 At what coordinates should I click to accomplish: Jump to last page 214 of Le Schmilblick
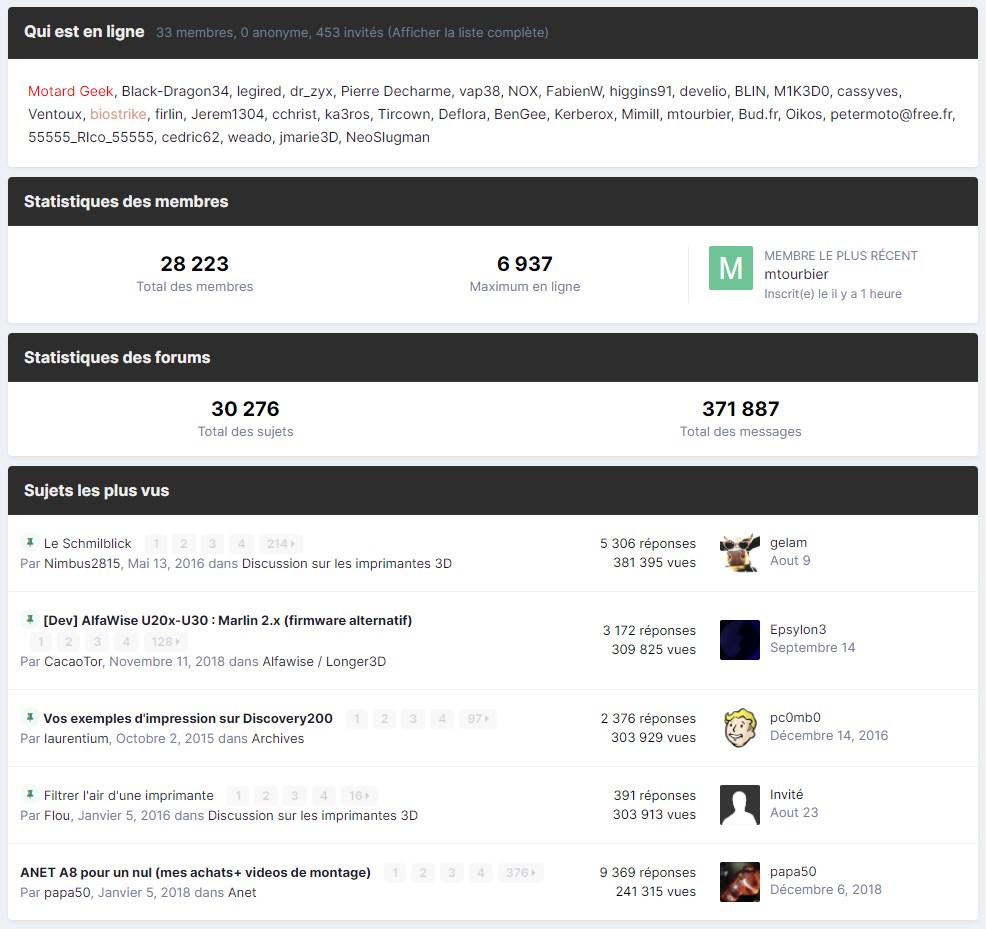tap(280, 543)
